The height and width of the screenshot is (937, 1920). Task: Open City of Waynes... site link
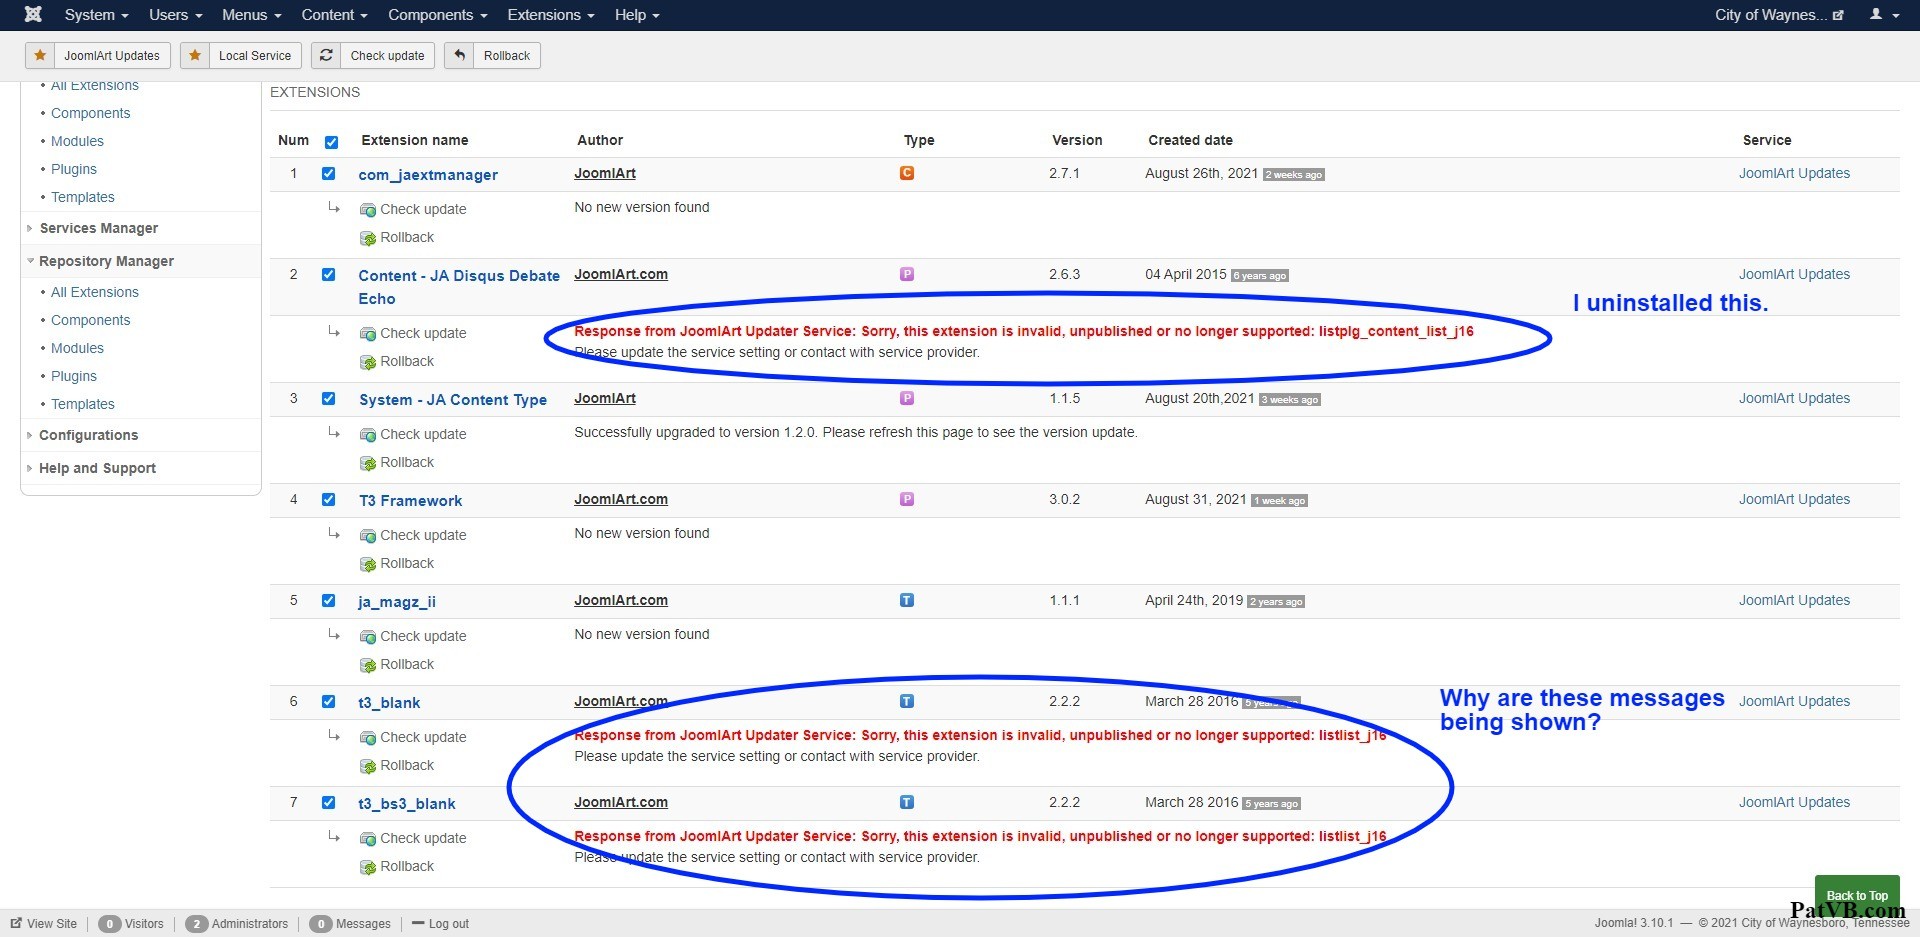(x=1780, y=15)
